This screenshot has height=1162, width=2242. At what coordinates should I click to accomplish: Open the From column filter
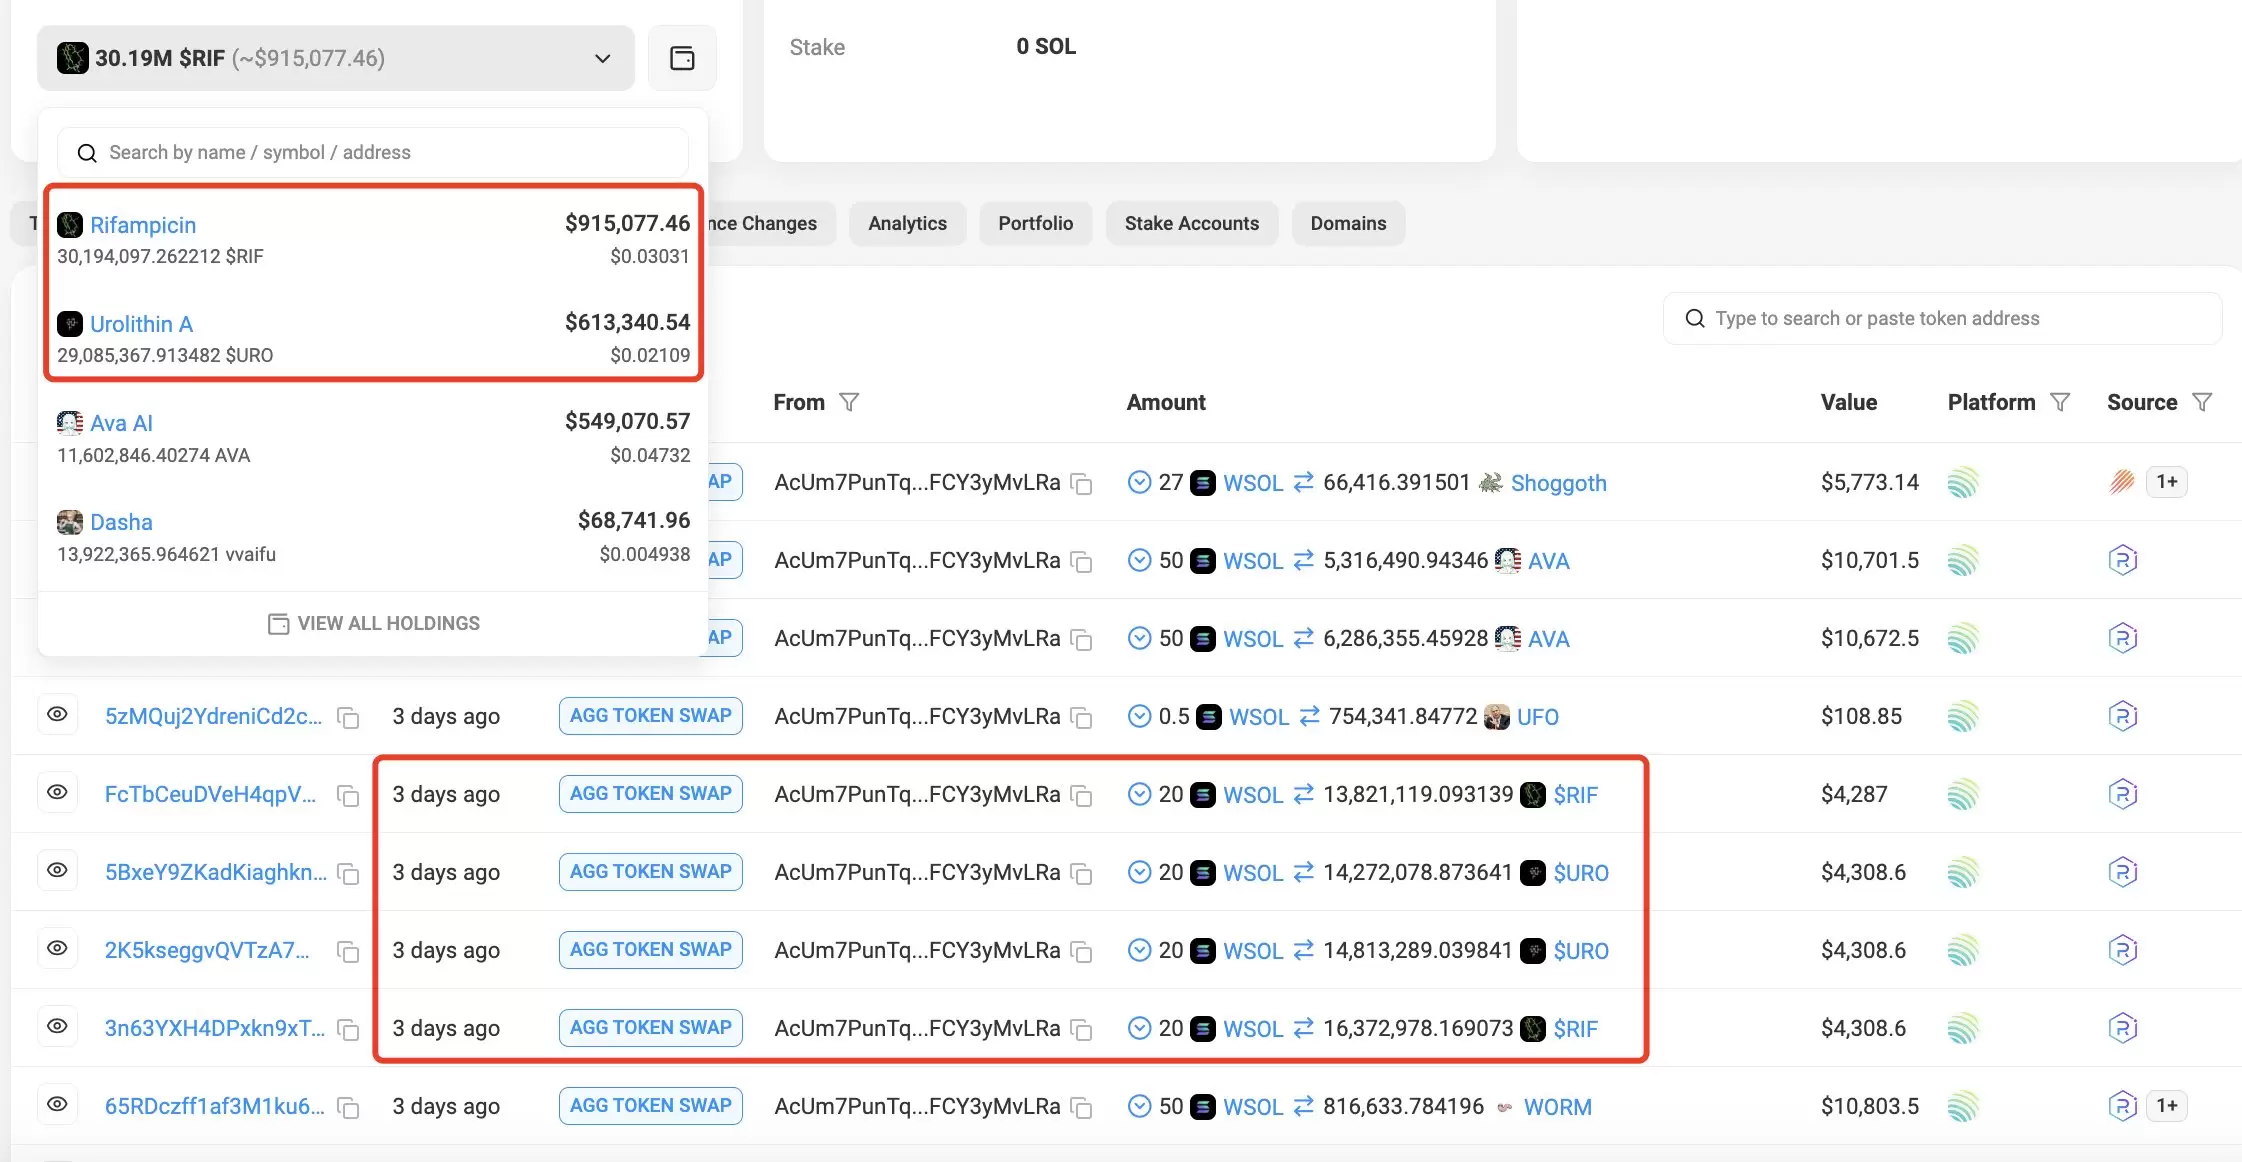pyautogui.click(x=849, y=402)
